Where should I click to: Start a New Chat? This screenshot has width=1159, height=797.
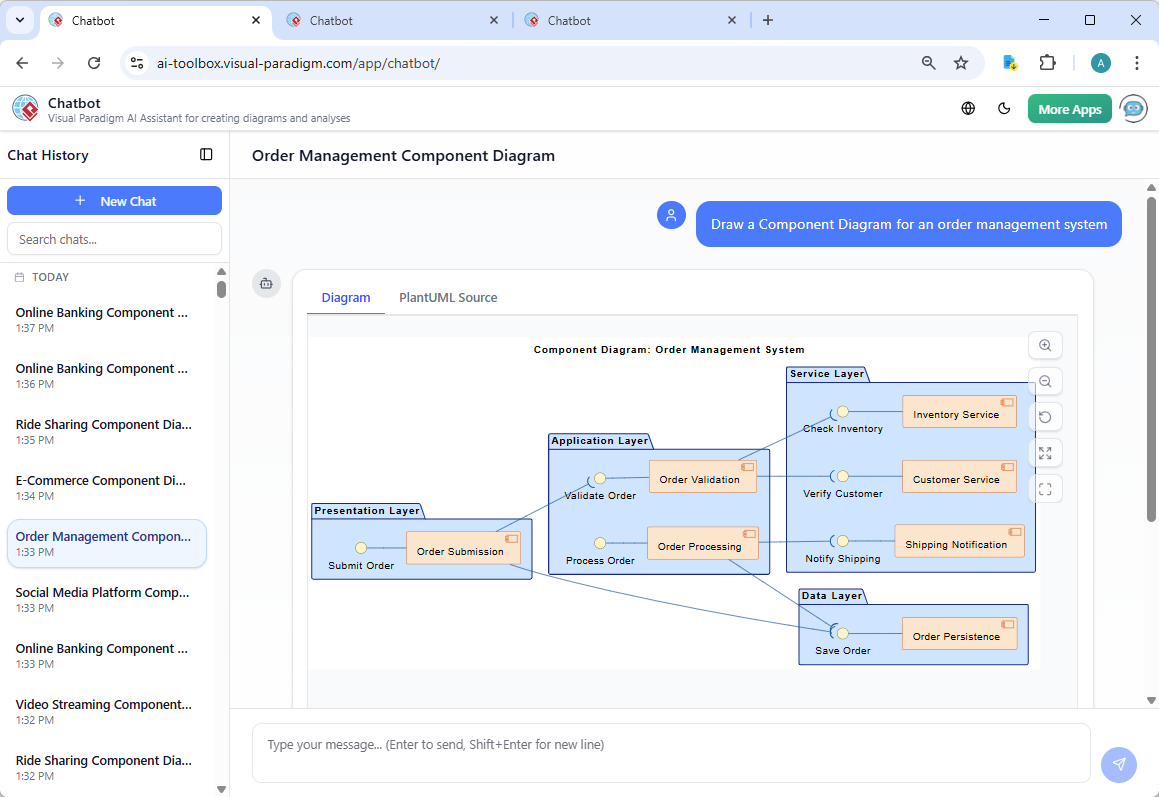(x=114, y=200)
